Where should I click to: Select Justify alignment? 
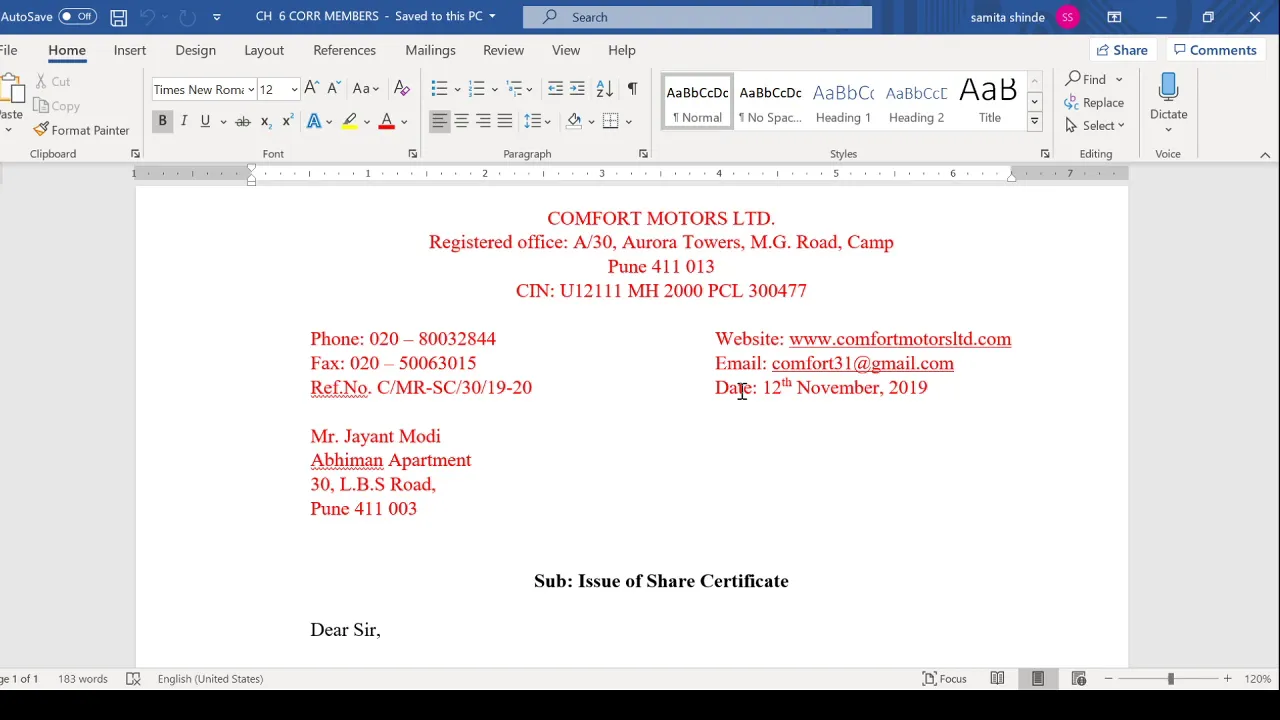(505, 121)
